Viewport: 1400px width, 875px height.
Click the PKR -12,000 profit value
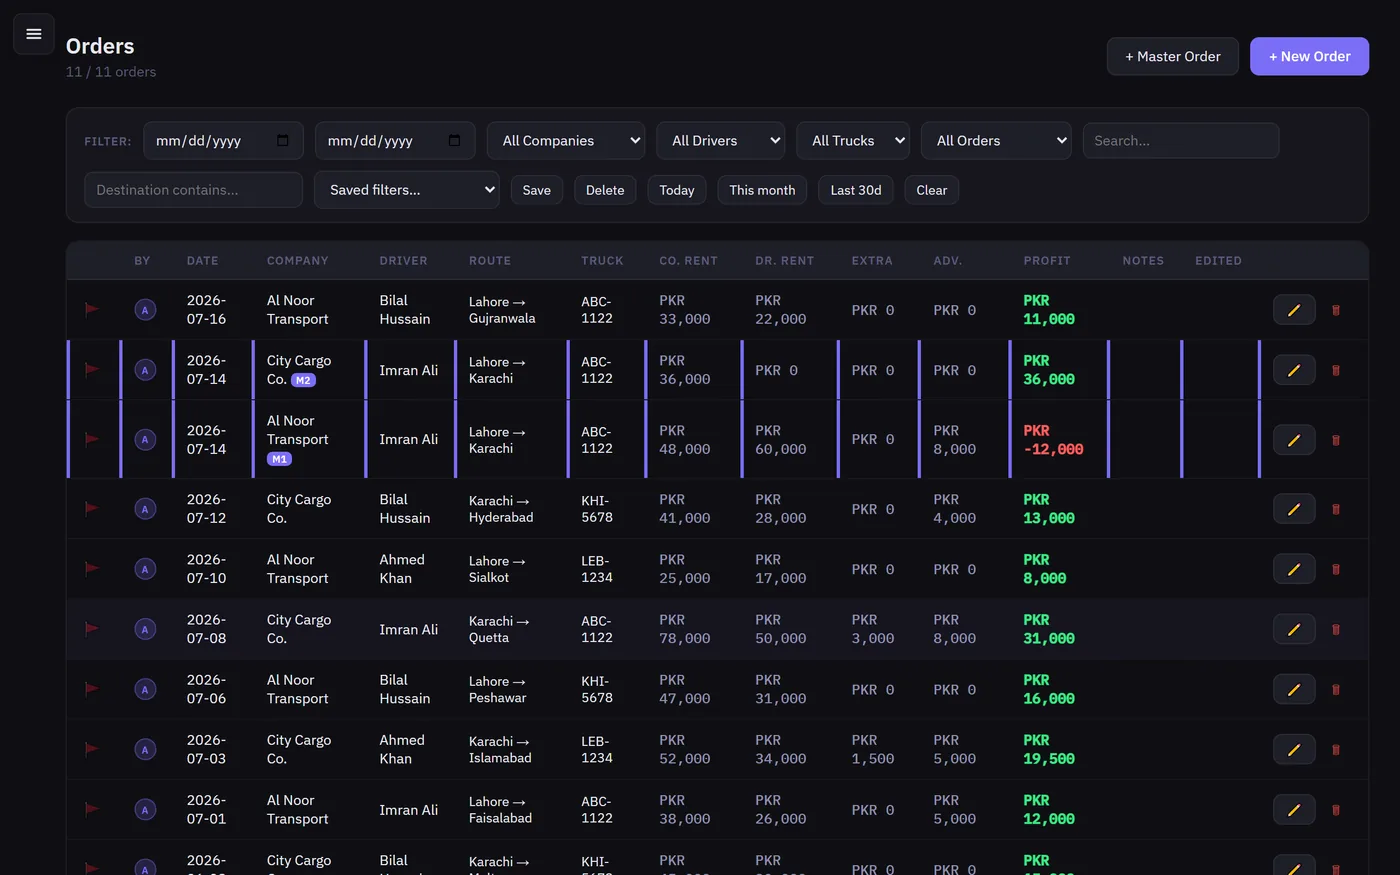(x=1053, y=440)
